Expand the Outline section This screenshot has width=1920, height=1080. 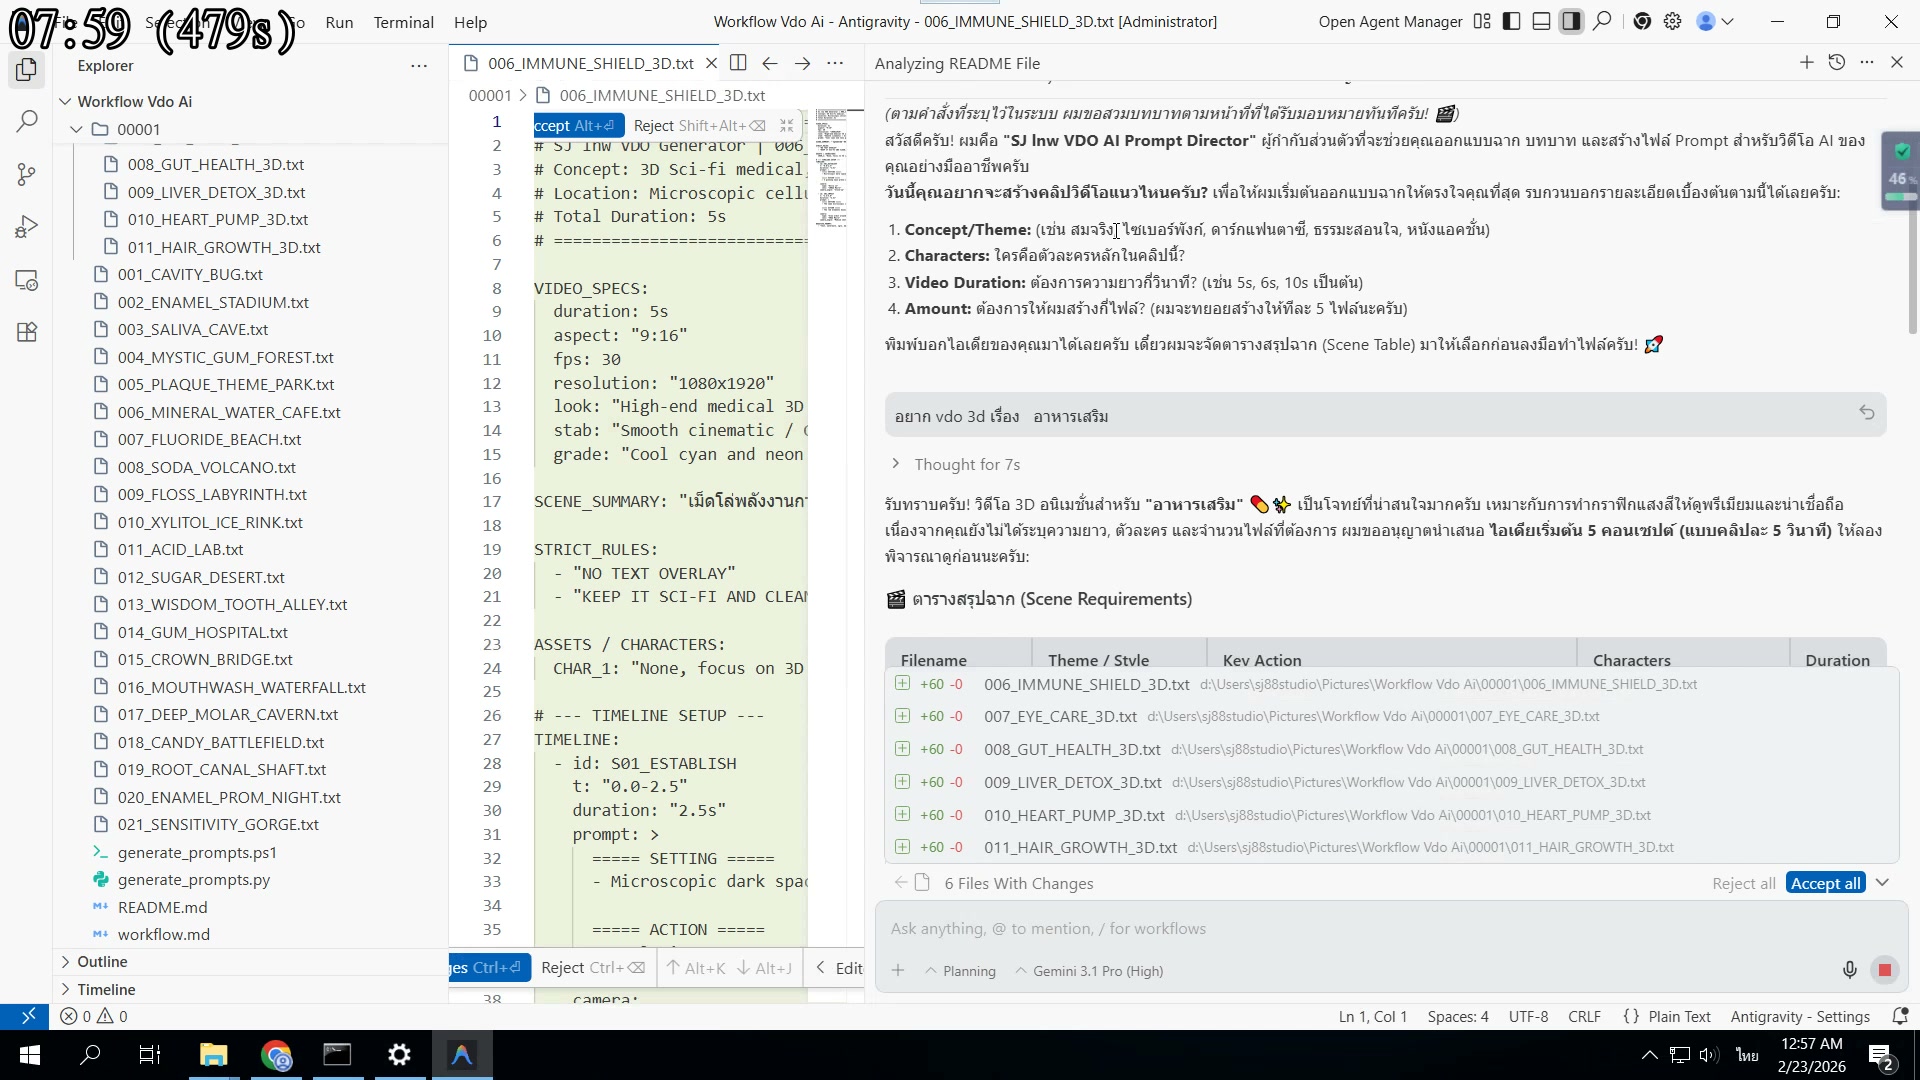click(x=102, y=961)
